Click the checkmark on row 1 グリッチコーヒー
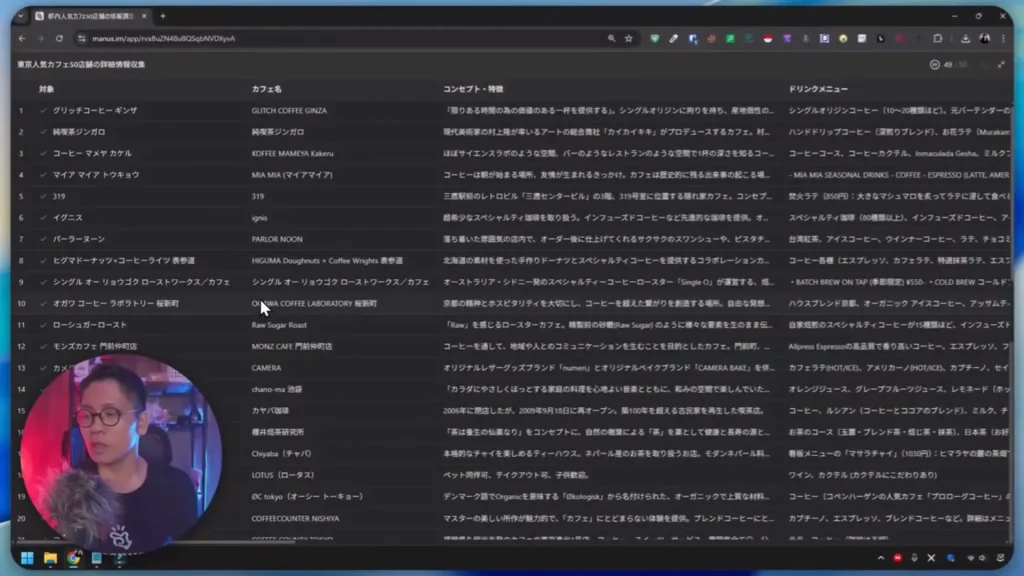This screenshot has height=576, width=1024. (43, 110)
